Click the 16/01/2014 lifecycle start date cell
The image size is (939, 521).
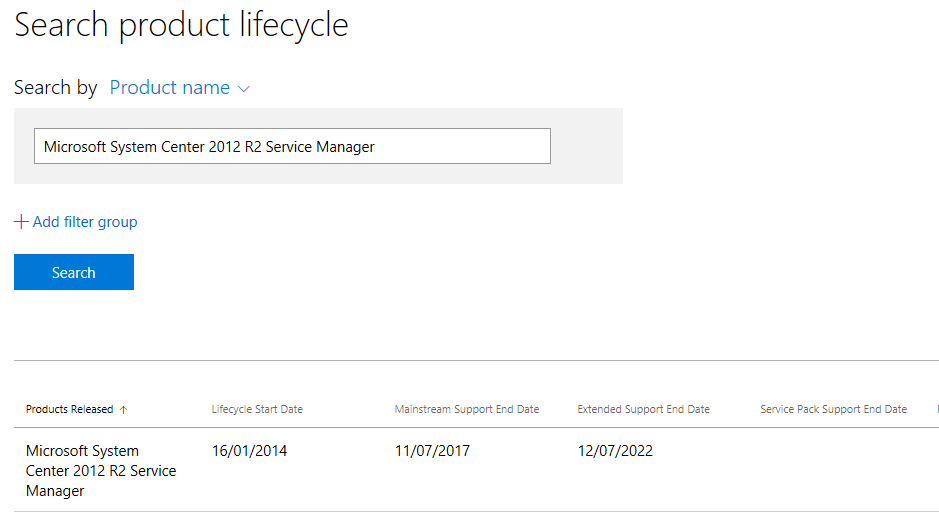point(249,451)
